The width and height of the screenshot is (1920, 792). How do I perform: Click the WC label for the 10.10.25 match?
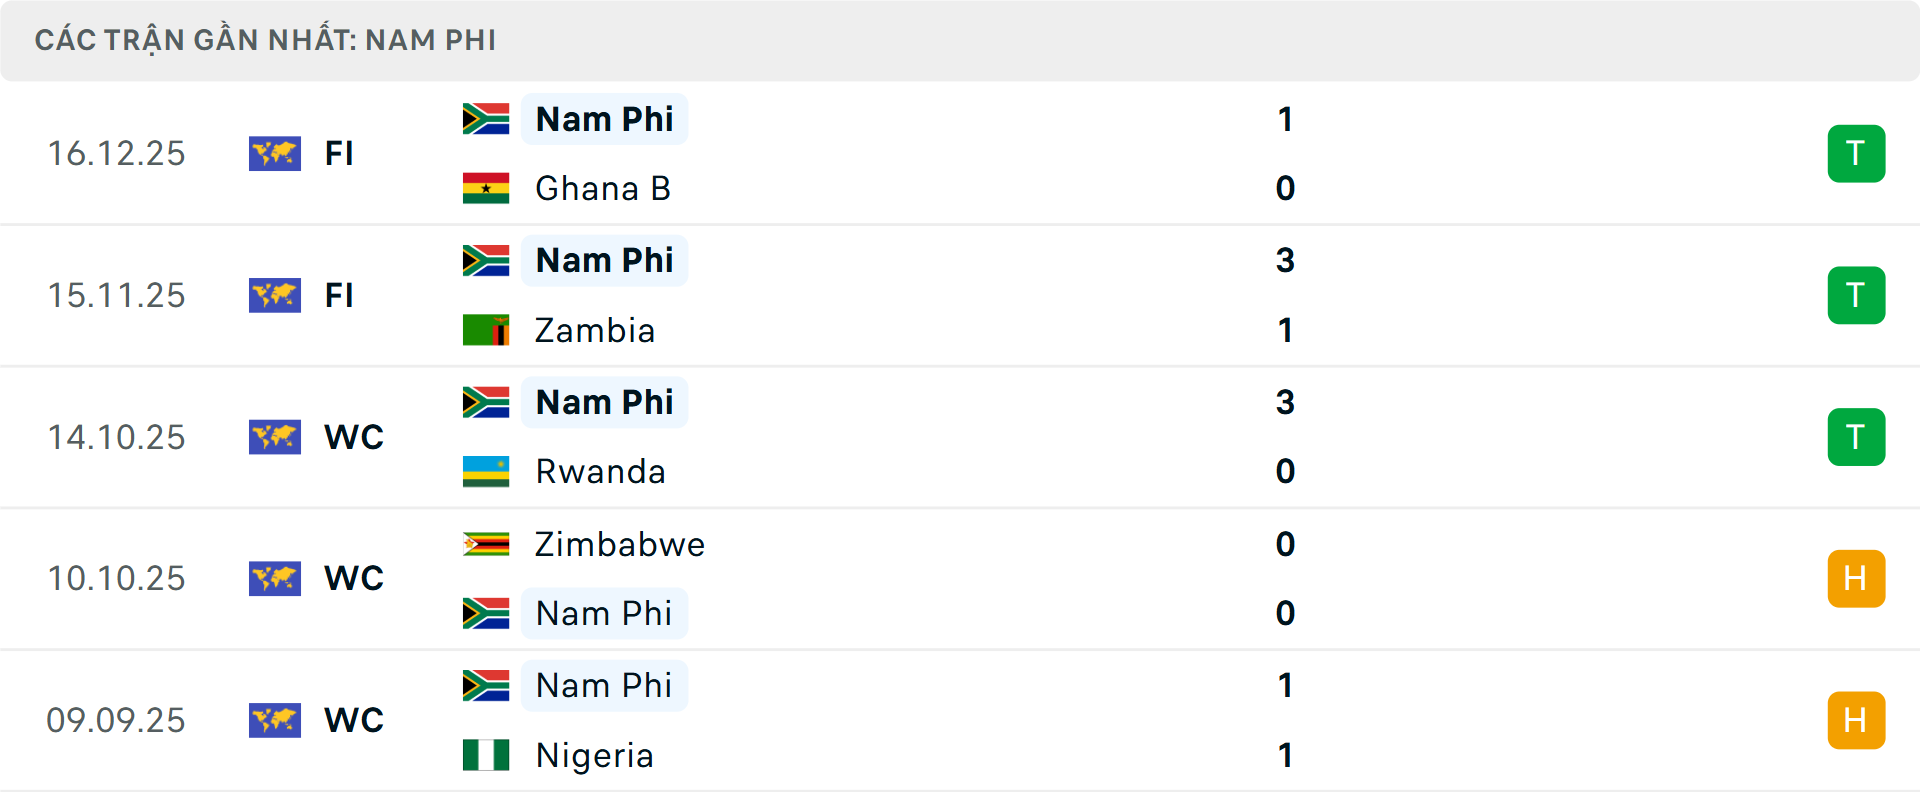coord(354,579)
